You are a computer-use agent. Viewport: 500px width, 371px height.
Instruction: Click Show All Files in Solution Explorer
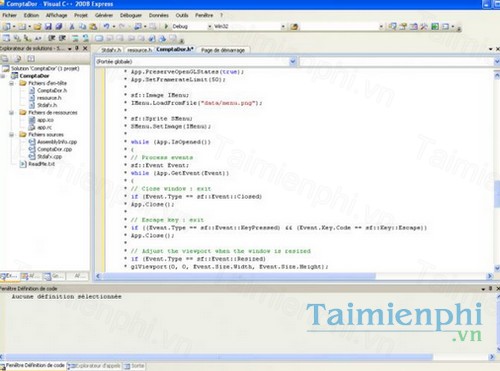tap(18, 59)
